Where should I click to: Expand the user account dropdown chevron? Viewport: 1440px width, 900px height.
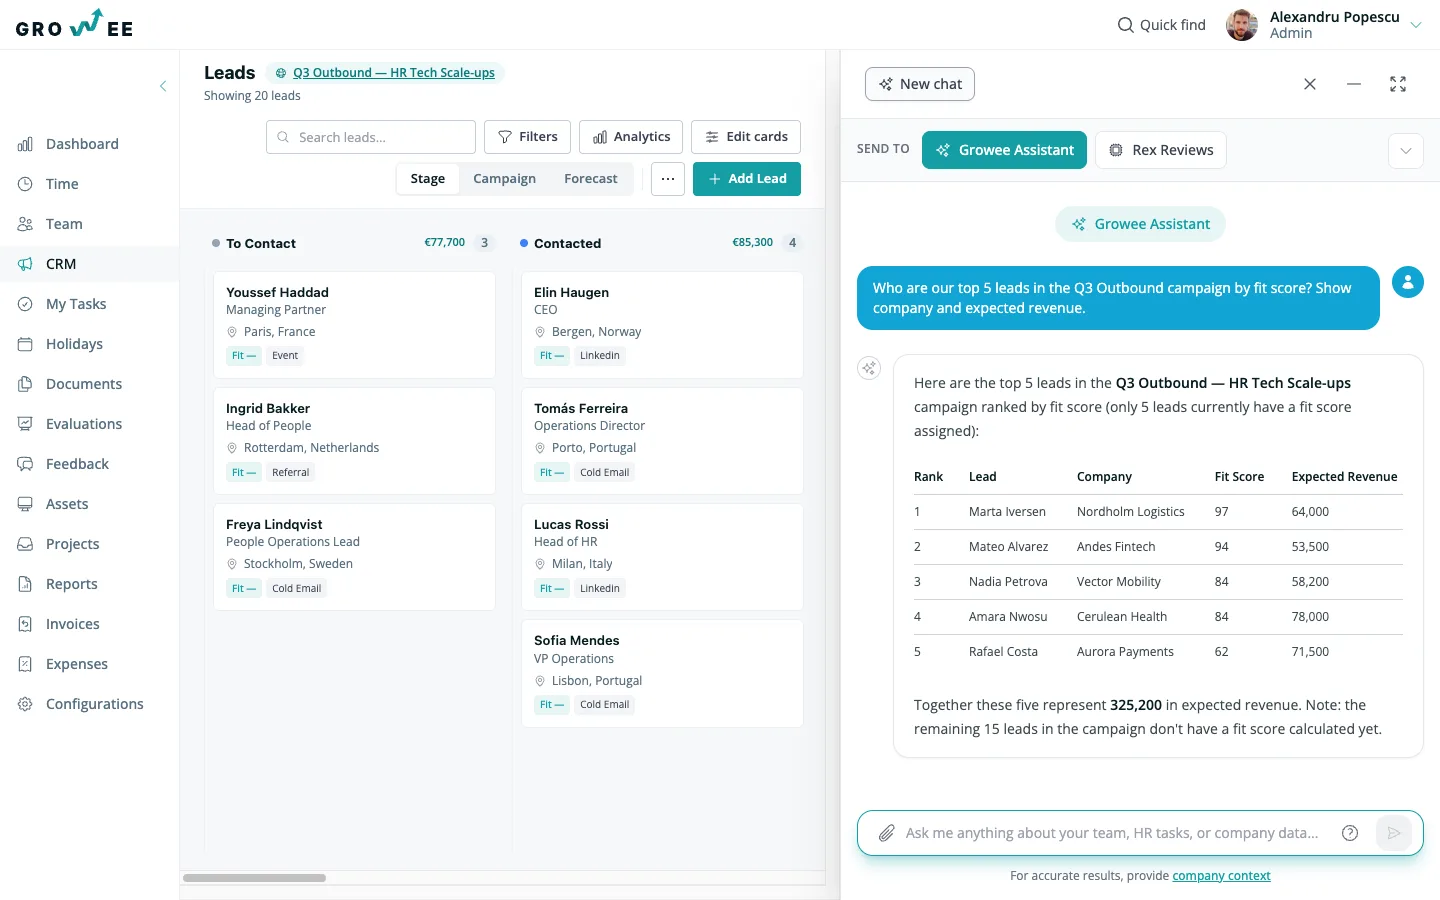tap(1416, 25)
